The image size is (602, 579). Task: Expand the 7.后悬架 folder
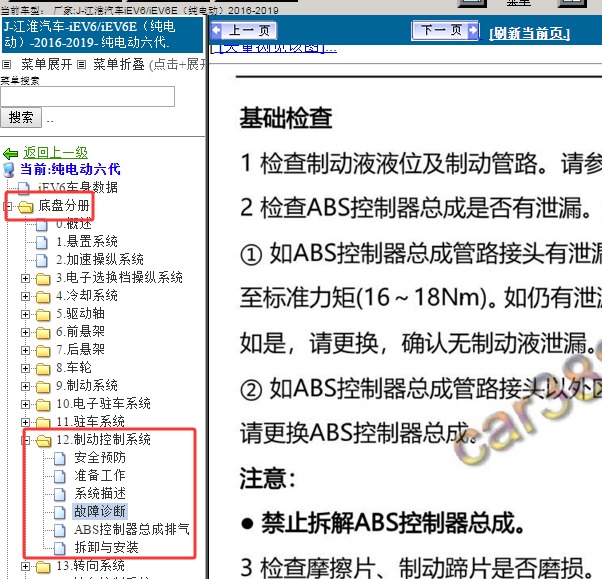coord(25,350)
